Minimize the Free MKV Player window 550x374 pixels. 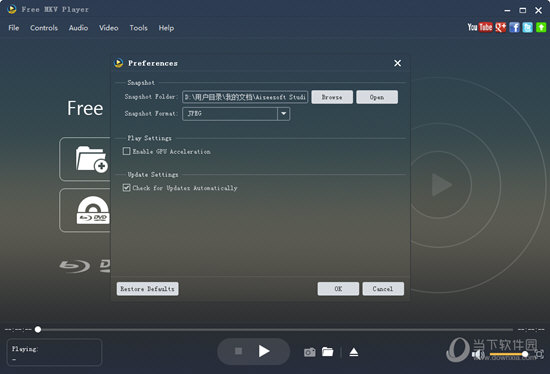coord(507,11)
